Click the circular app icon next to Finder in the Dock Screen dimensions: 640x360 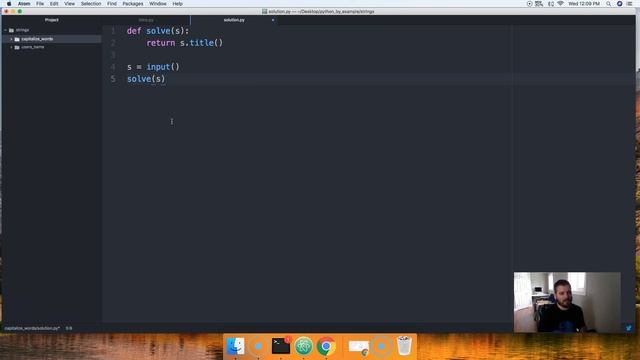(258, 346)
